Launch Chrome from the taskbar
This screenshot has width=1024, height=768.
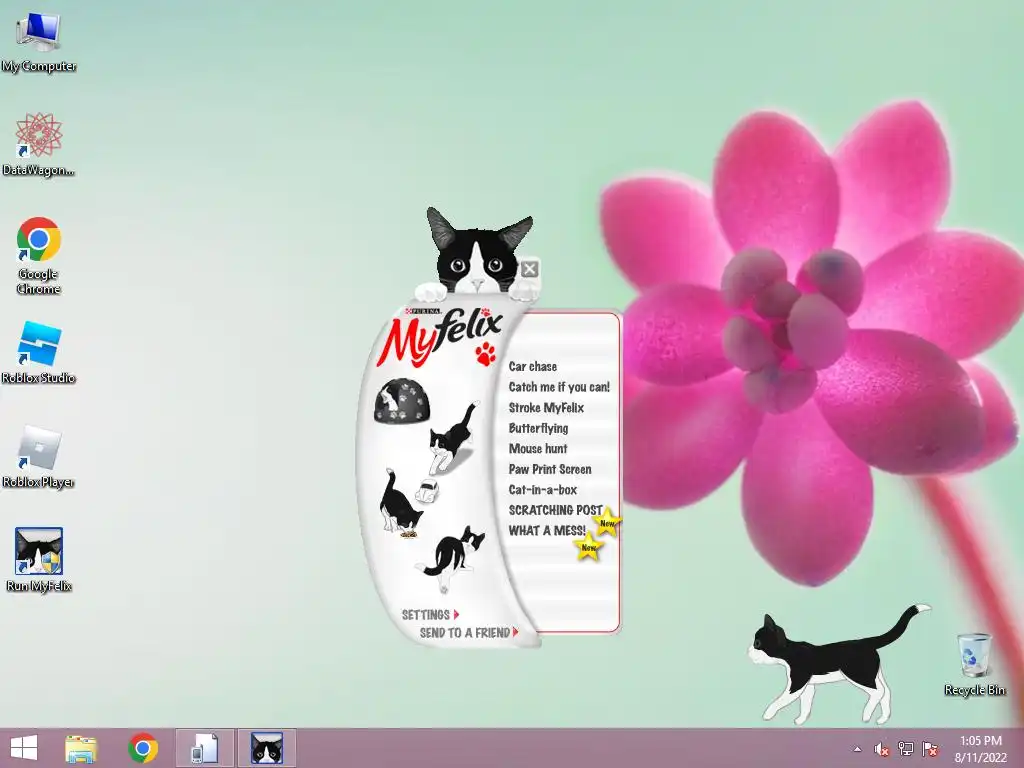tap(143, 748)
